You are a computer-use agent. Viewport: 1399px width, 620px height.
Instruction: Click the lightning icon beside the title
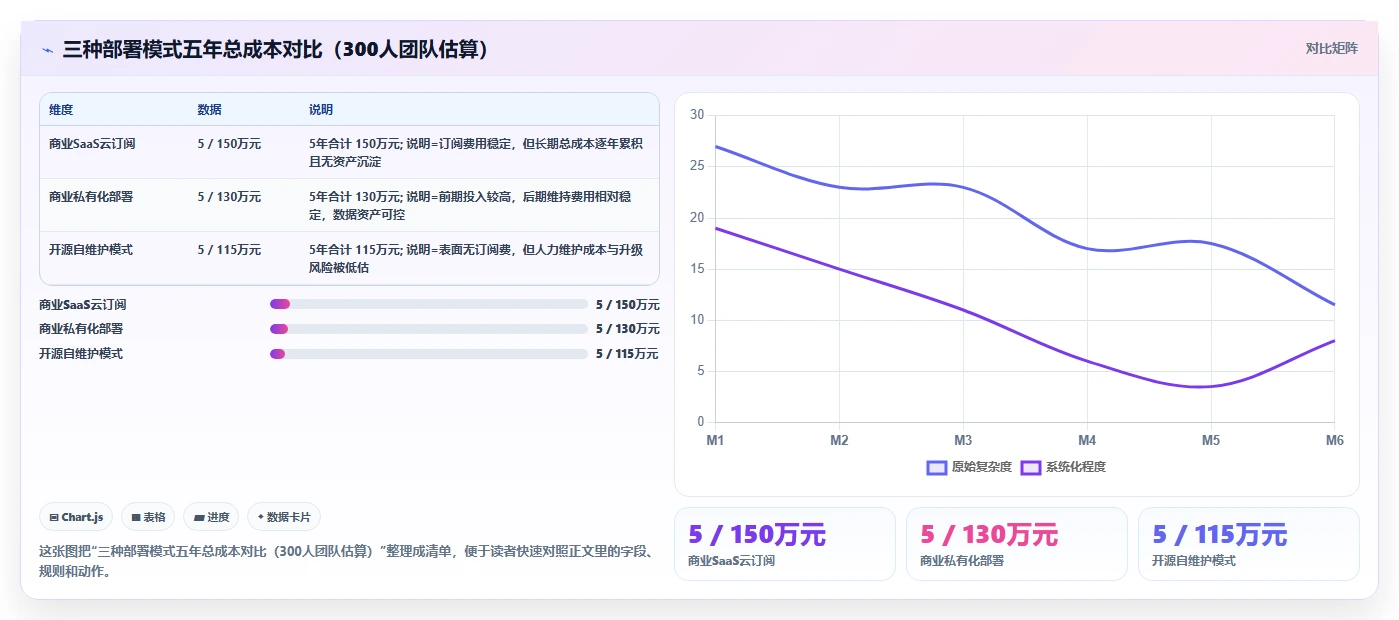[47, 49]
